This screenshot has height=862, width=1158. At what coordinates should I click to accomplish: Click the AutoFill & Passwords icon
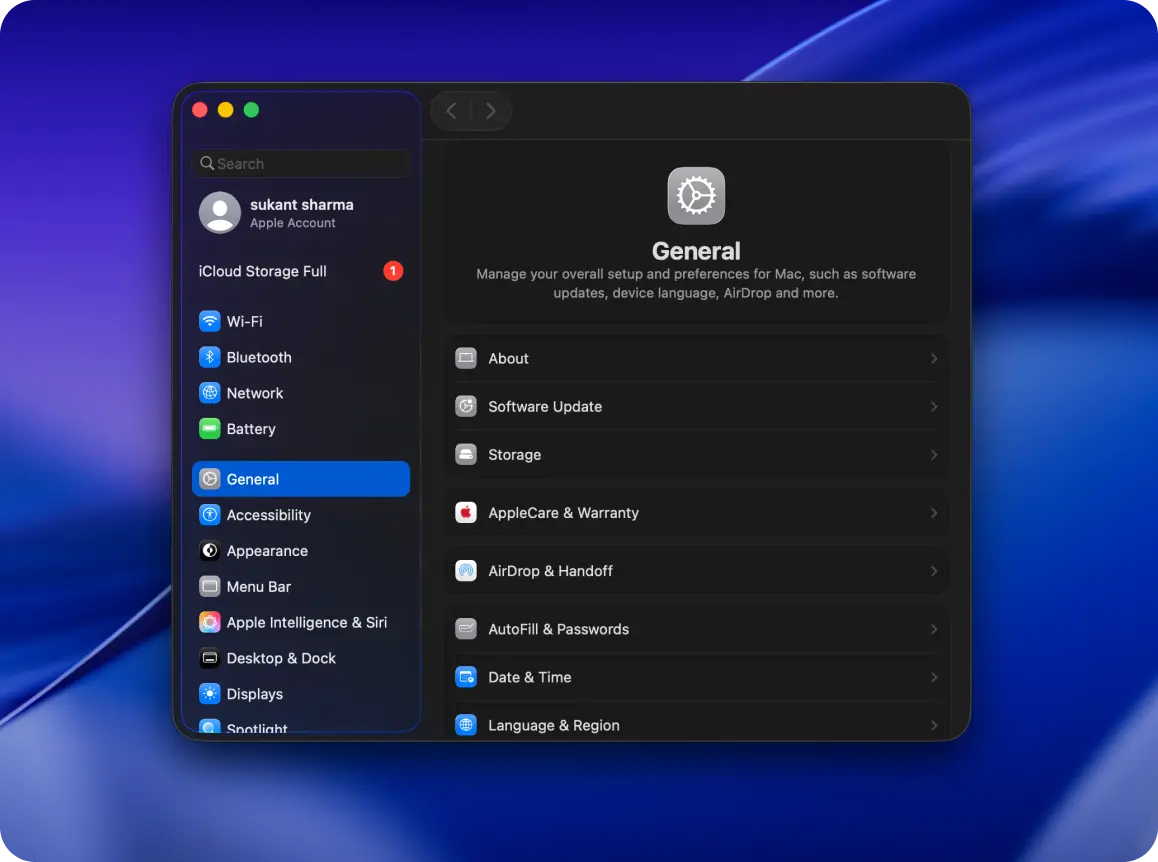(x=466, y=629)
